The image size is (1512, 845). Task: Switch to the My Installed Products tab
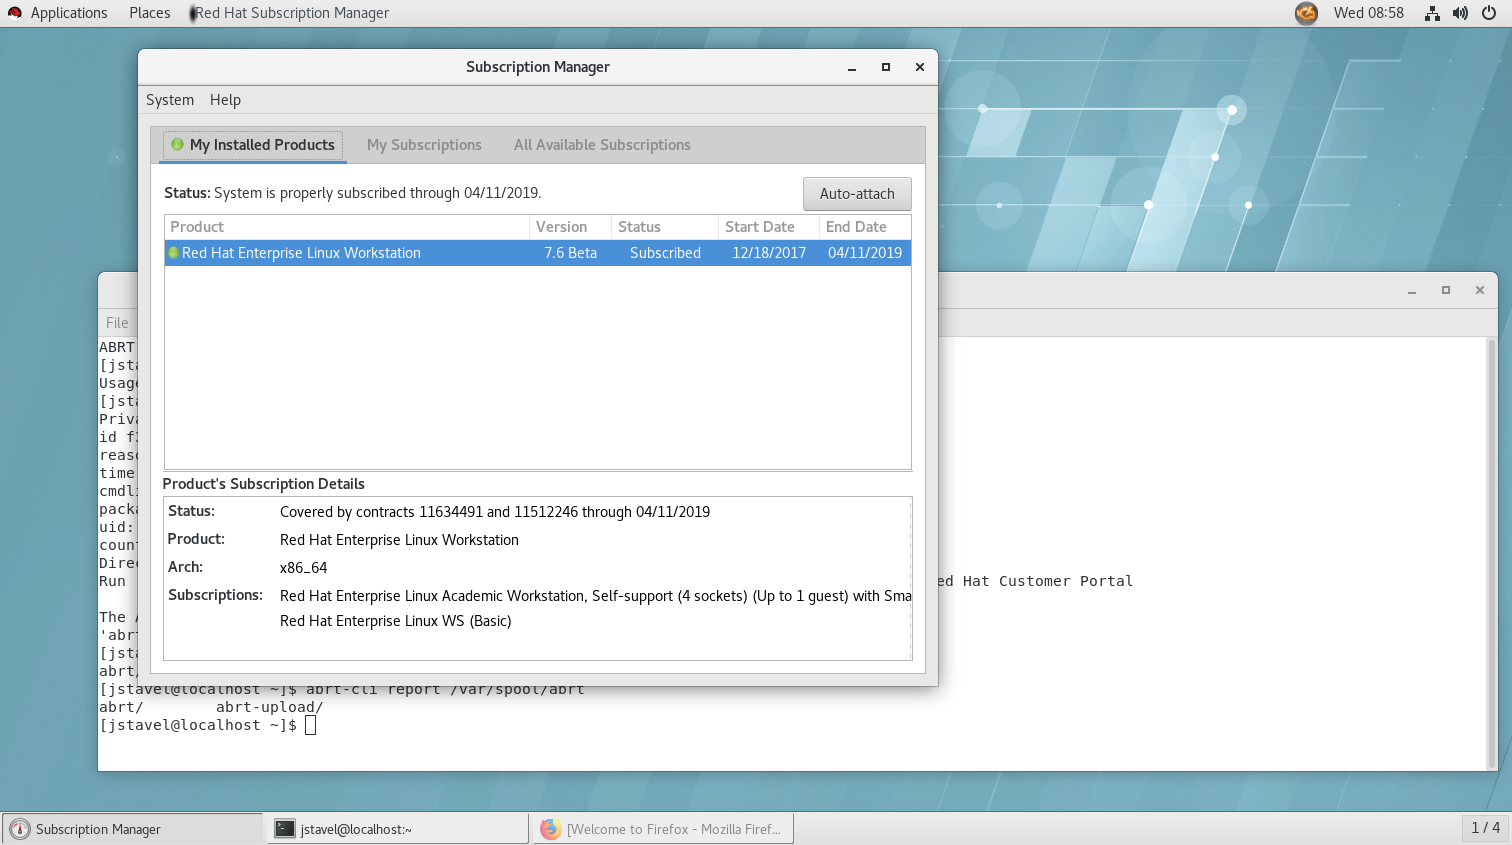point(254,145)
